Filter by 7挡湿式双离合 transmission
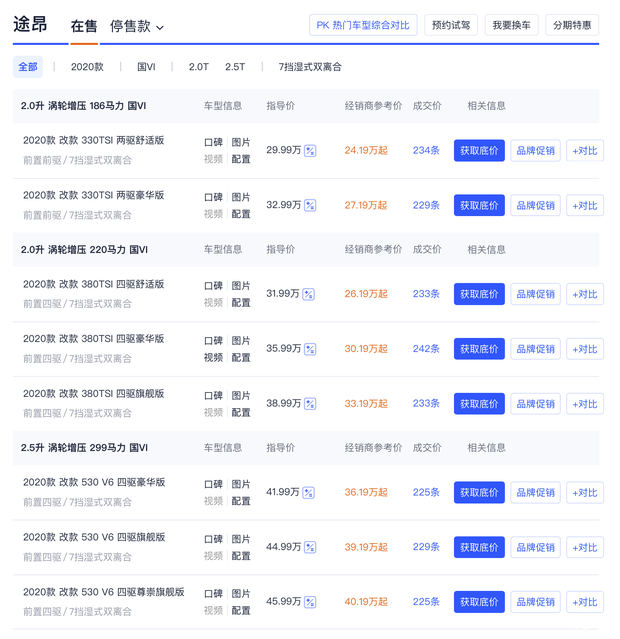Image resolution: width=620 pixels, height=639 pixels. click(x=310, y=67)
